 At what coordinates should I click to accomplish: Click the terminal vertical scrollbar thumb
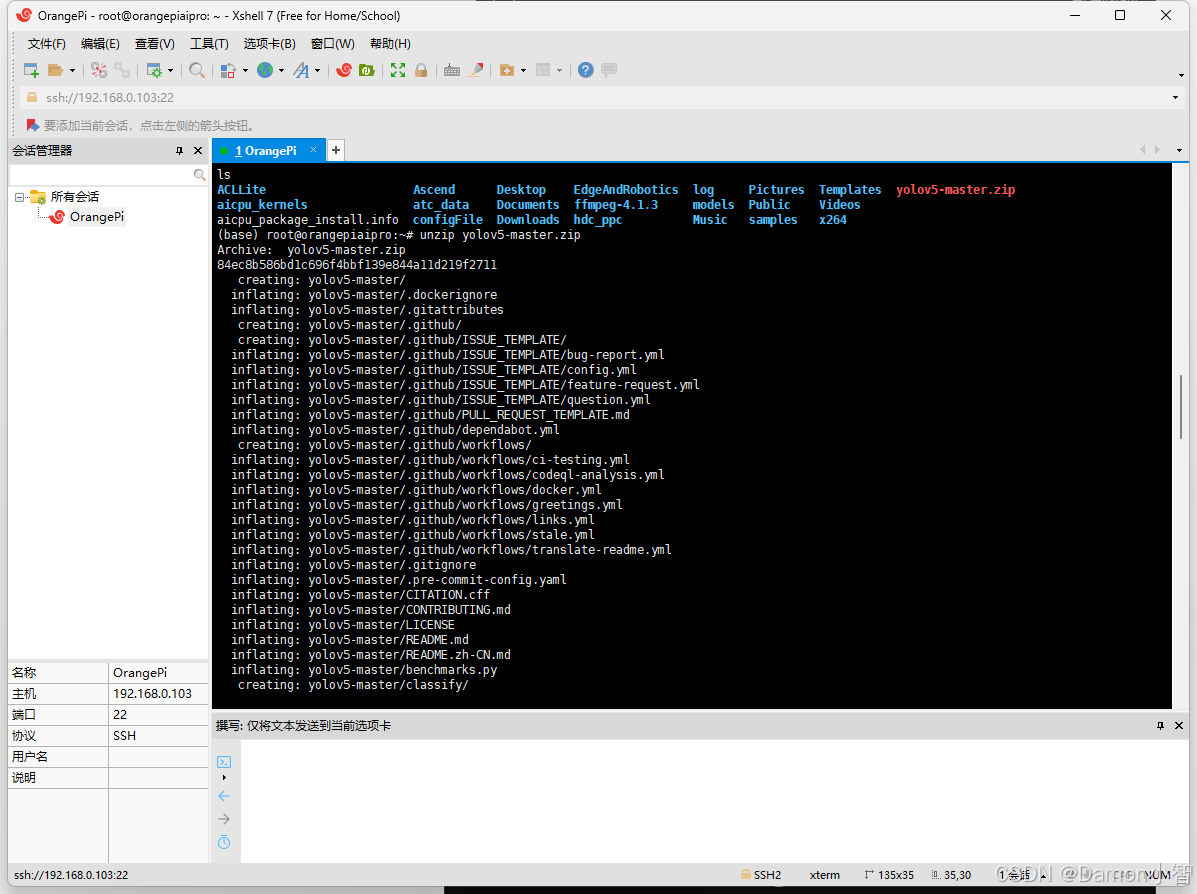(x=1180, y=407)
